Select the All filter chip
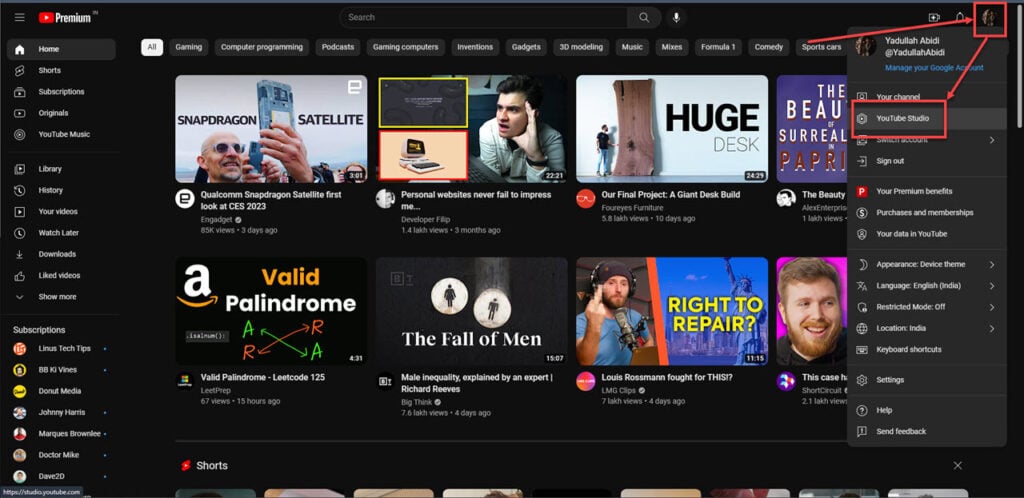 (x=152, y=47)
